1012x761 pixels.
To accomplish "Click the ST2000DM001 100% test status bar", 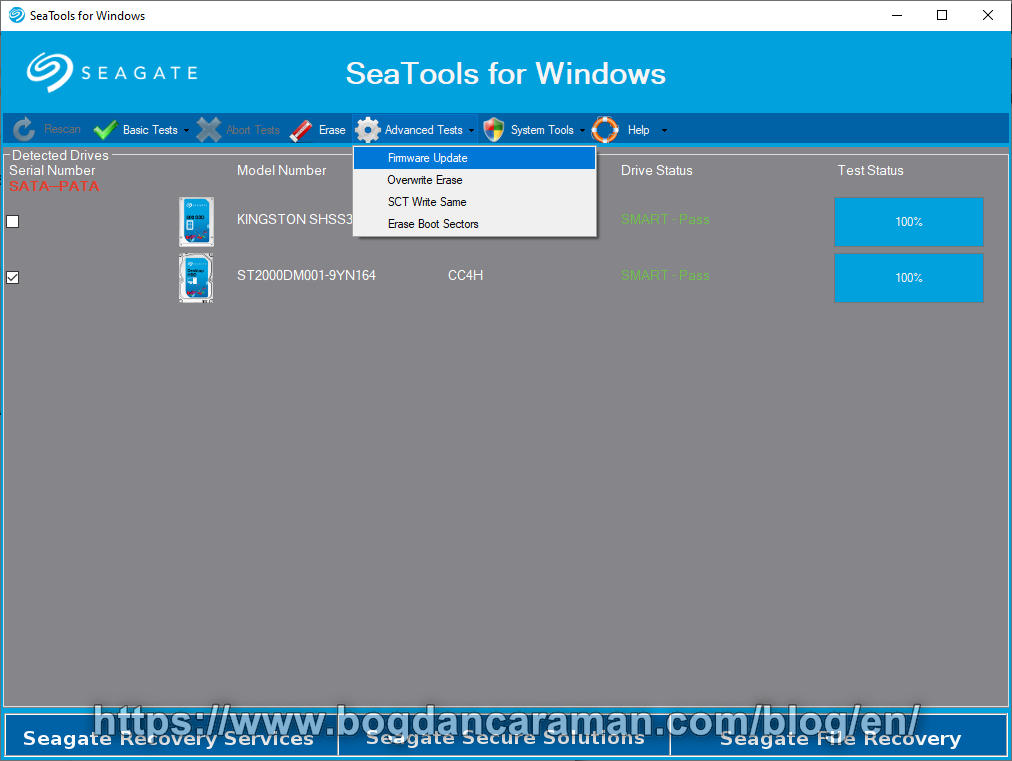I will [x=909, y=278].
